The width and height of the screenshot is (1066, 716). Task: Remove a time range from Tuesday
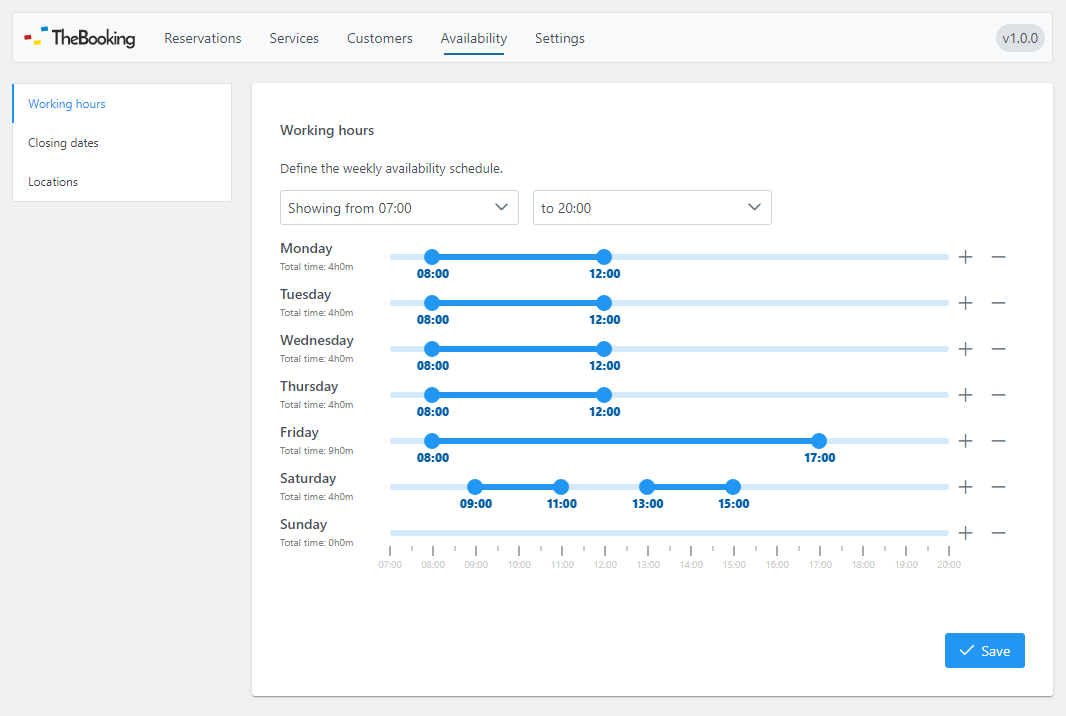[x=998, y=303]
